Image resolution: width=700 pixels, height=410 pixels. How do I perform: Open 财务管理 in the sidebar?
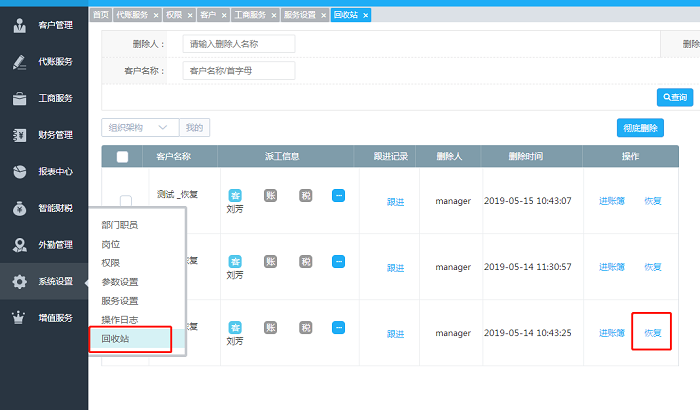tap(44, 135)
